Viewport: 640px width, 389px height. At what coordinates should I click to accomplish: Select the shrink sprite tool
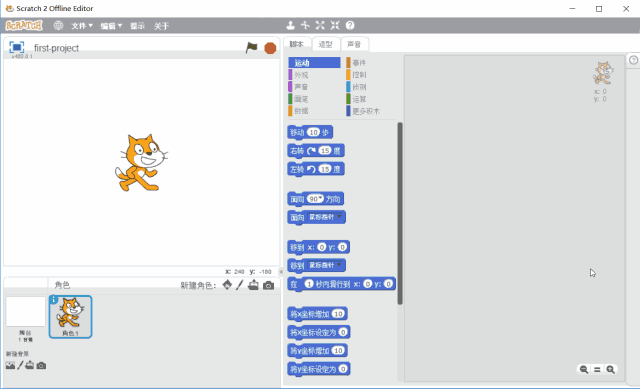[335, 25]
